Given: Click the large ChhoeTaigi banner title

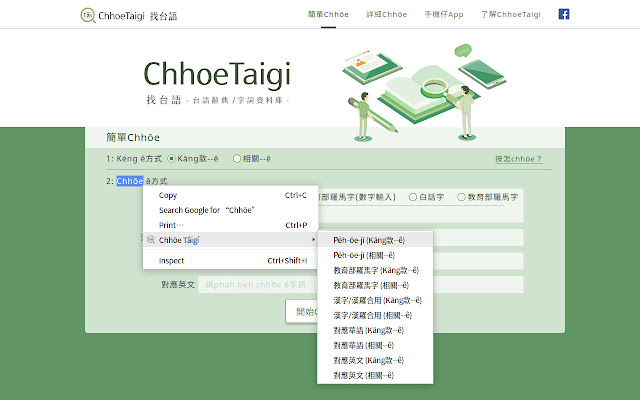Looking at the screenshot, I should point(217,75).
